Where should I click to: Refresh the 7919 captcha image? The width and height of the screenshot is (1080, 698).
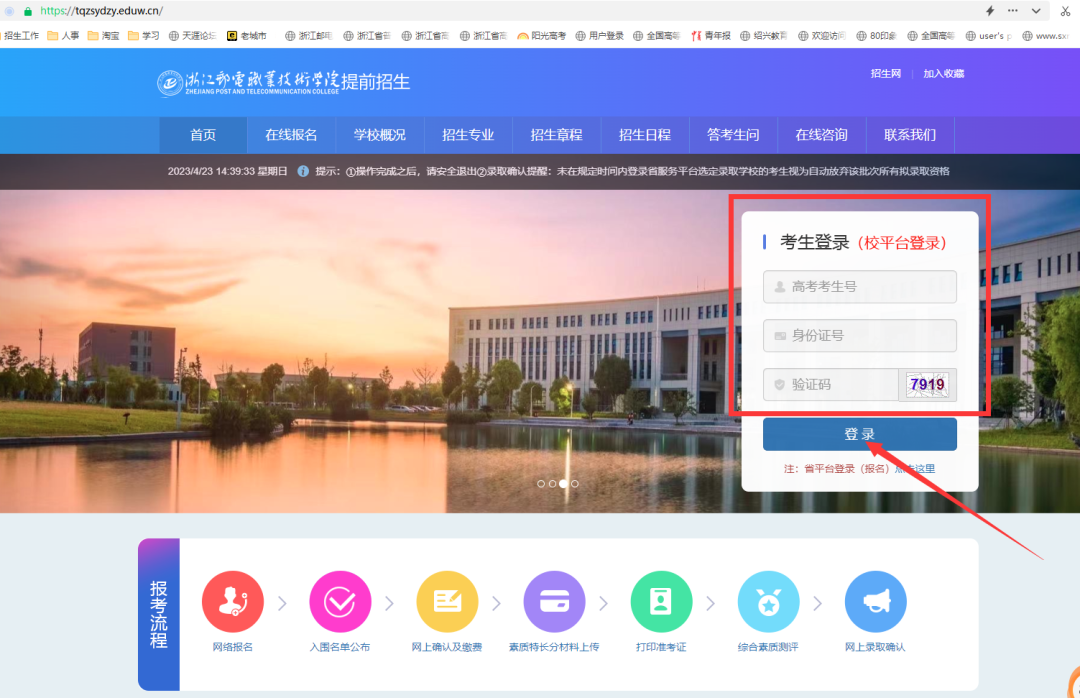927,384
